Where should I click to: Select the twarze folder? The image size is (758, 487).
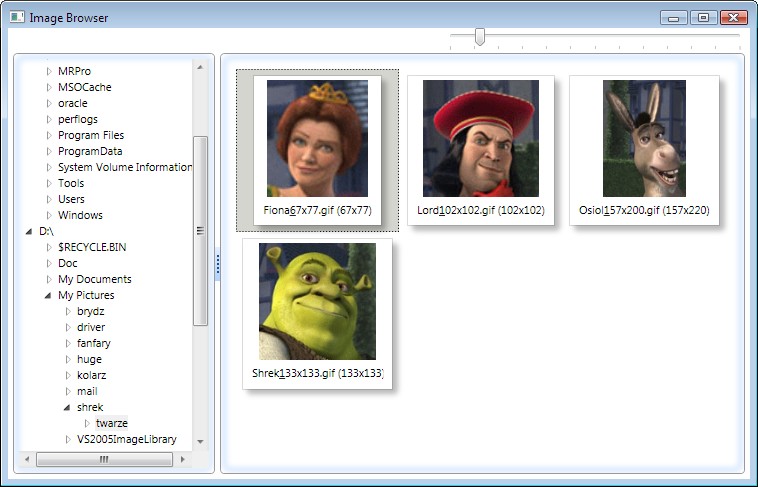[x=112, y=423]
